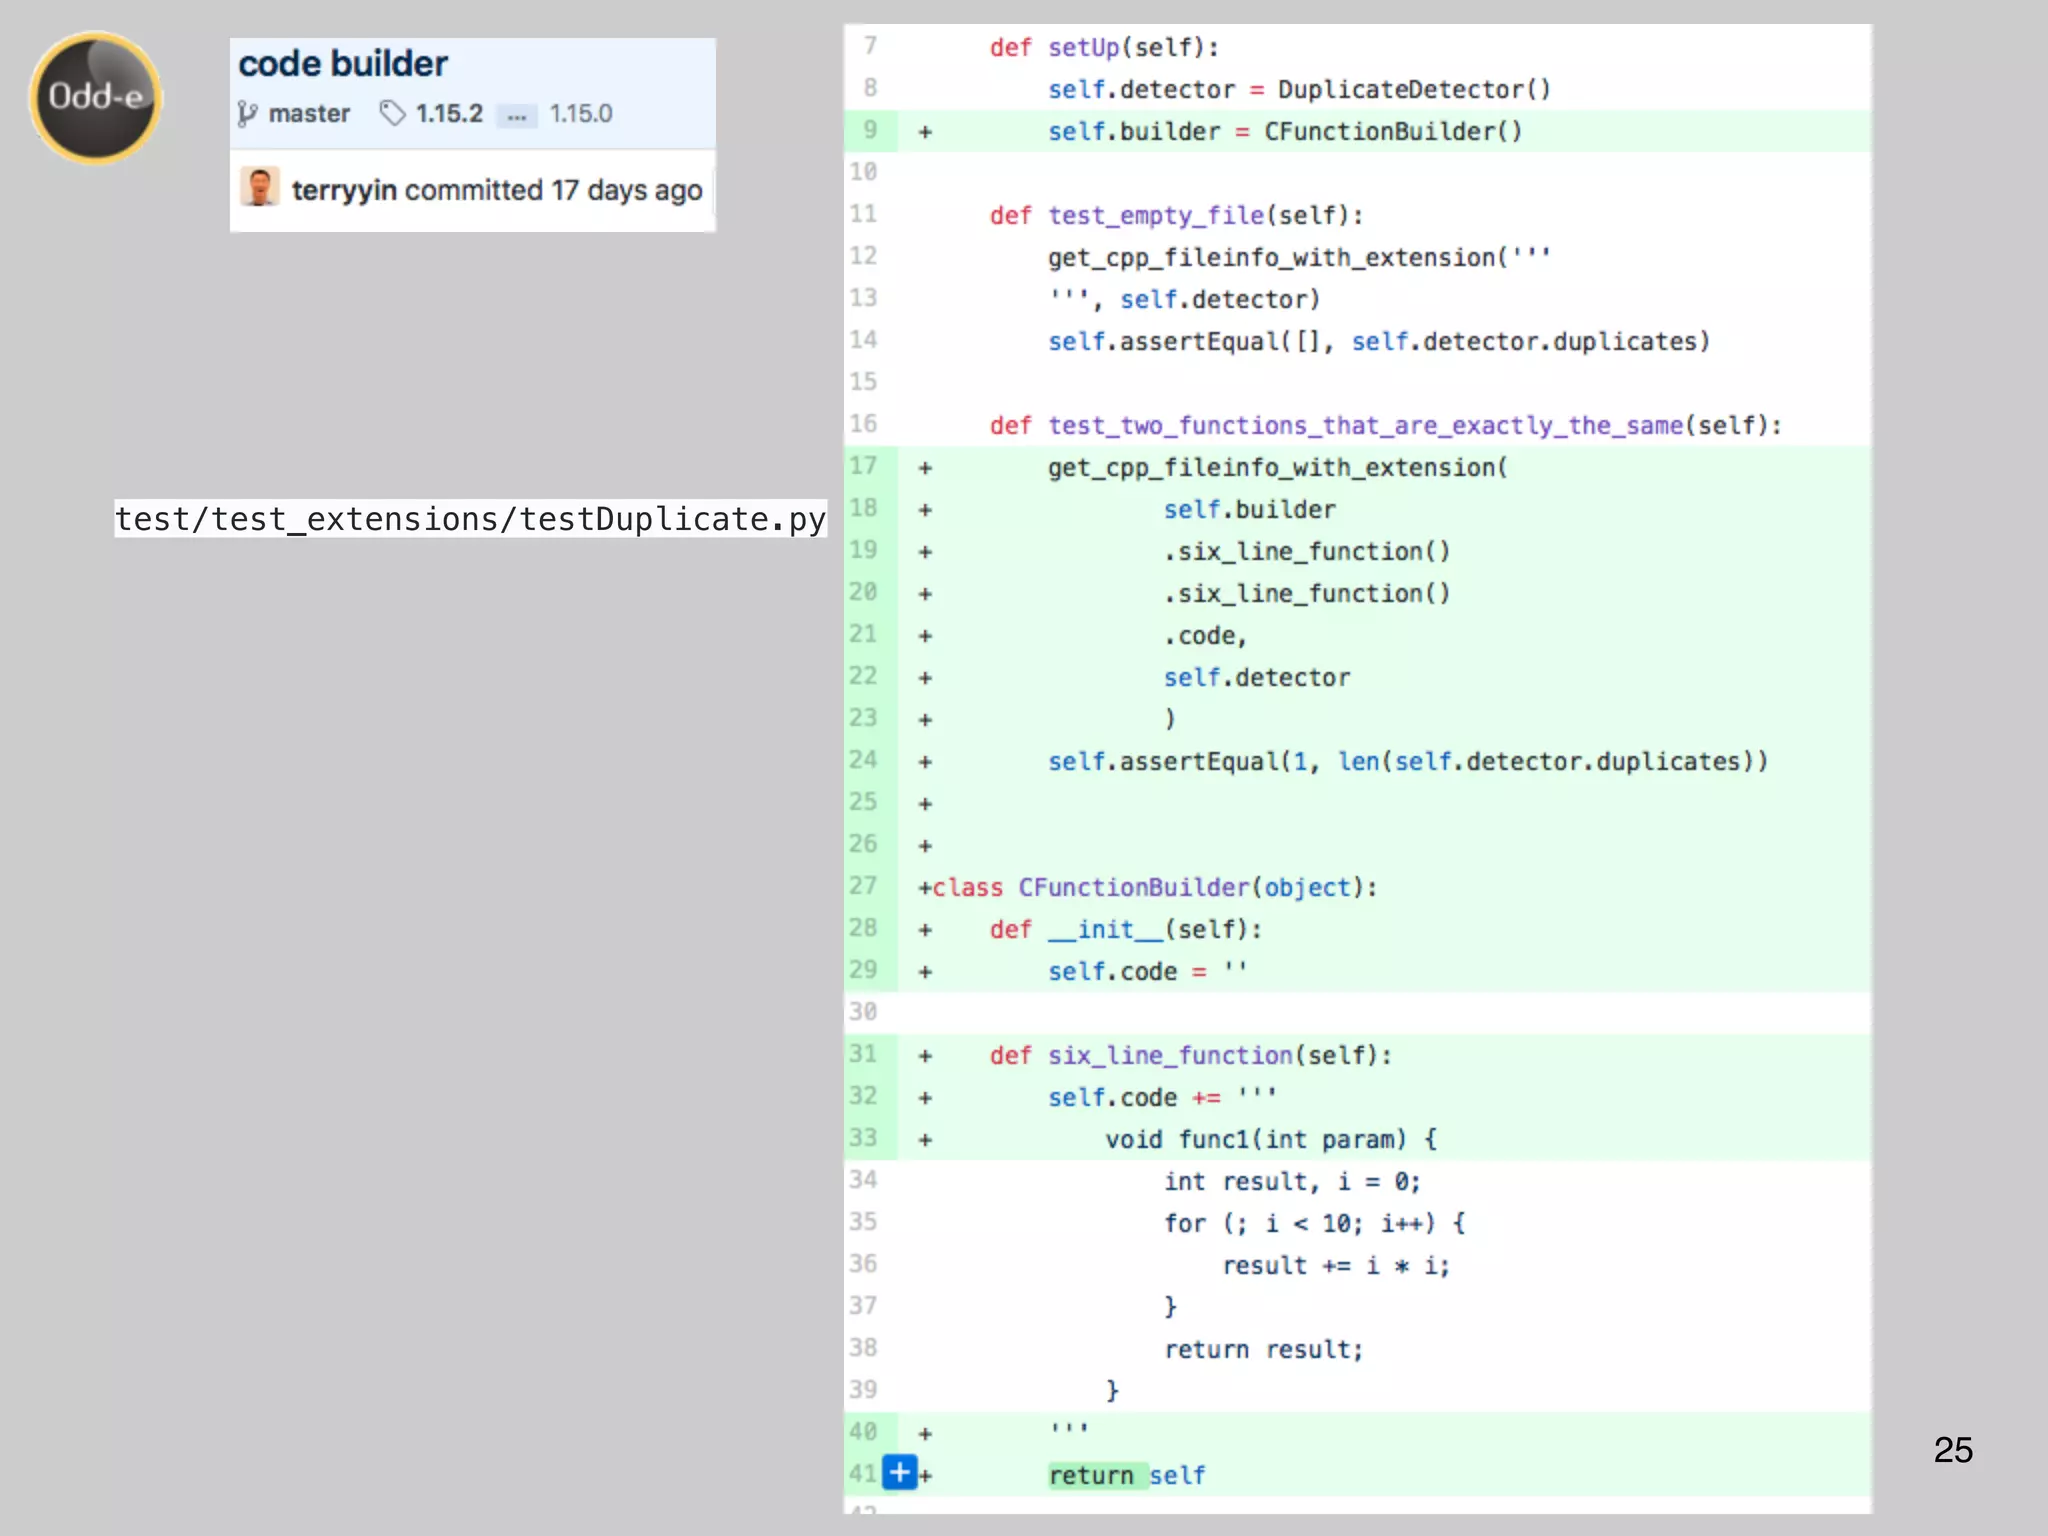Viewport: 2048px width, 1536px height.
Task: Expand the hidden tags ellipsis button
Action: coord(516,115)
